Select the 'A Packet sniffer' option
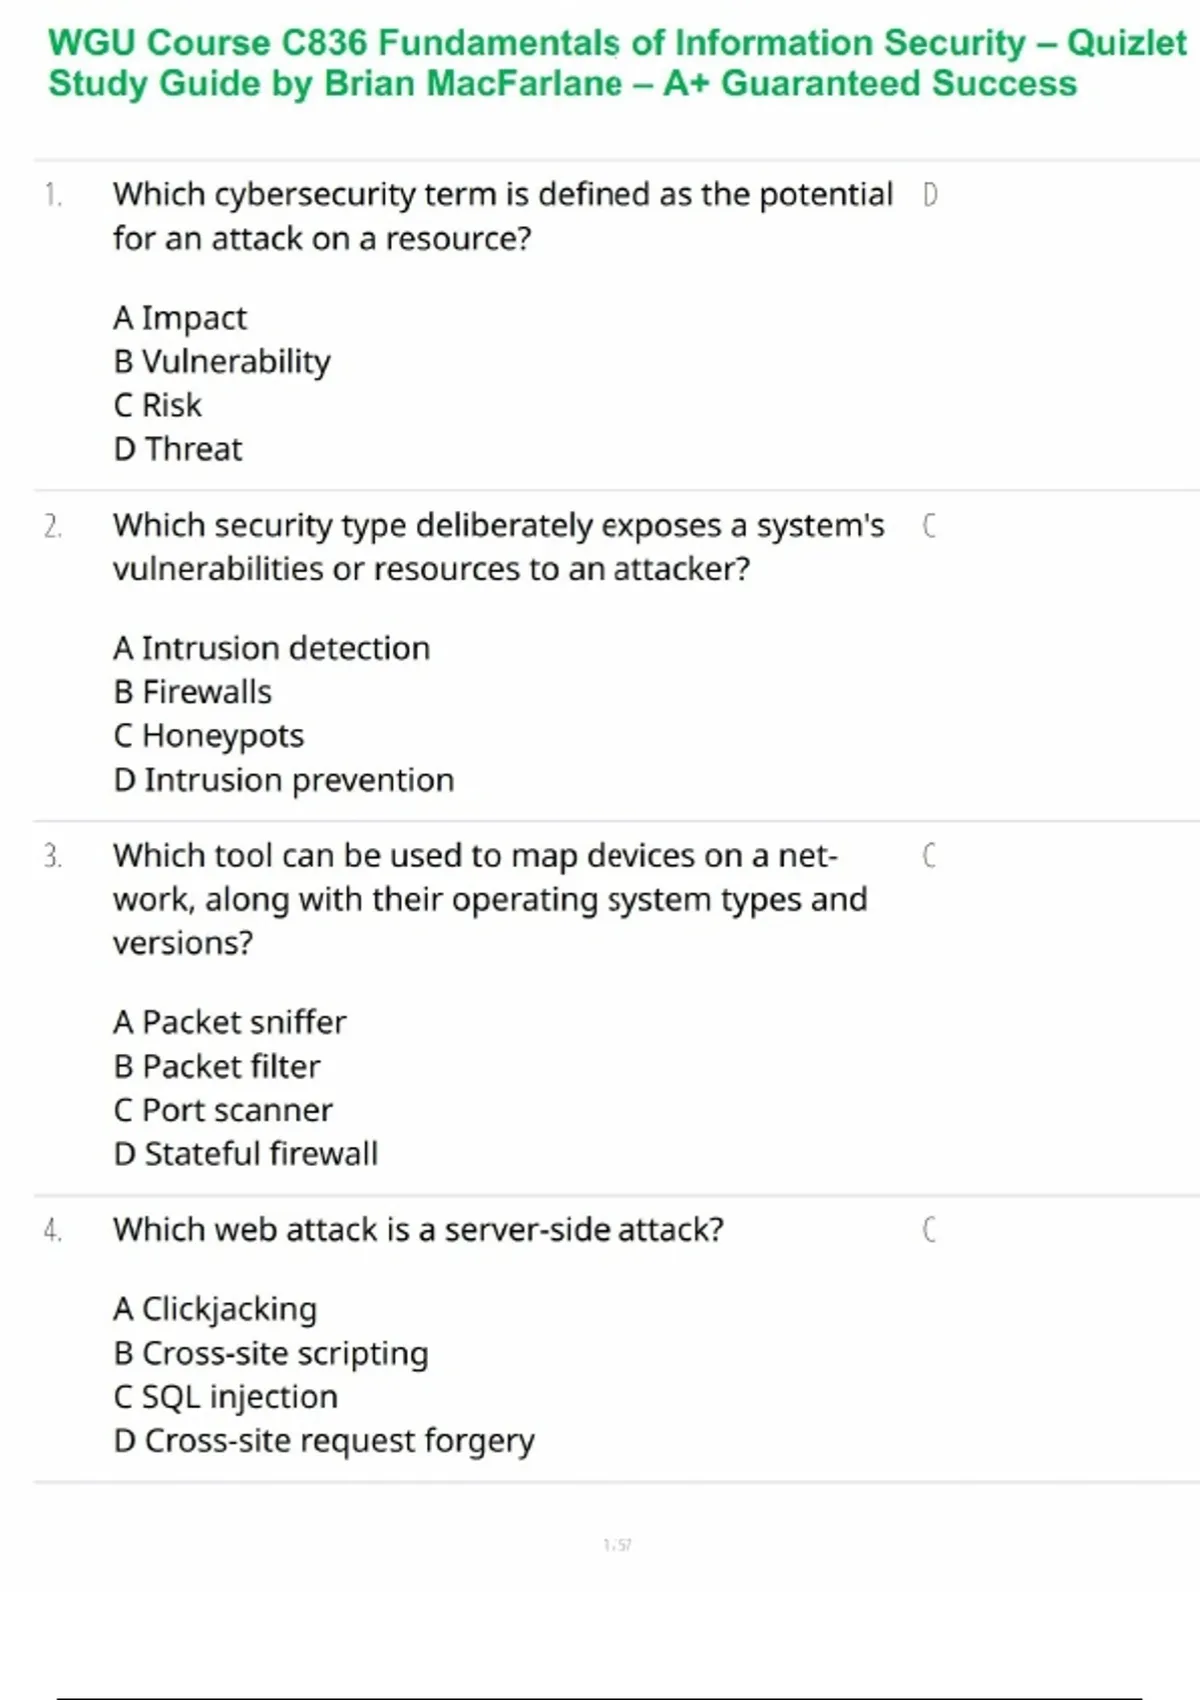The height and width of the screenshot is (1700, 1200). 230,1022
